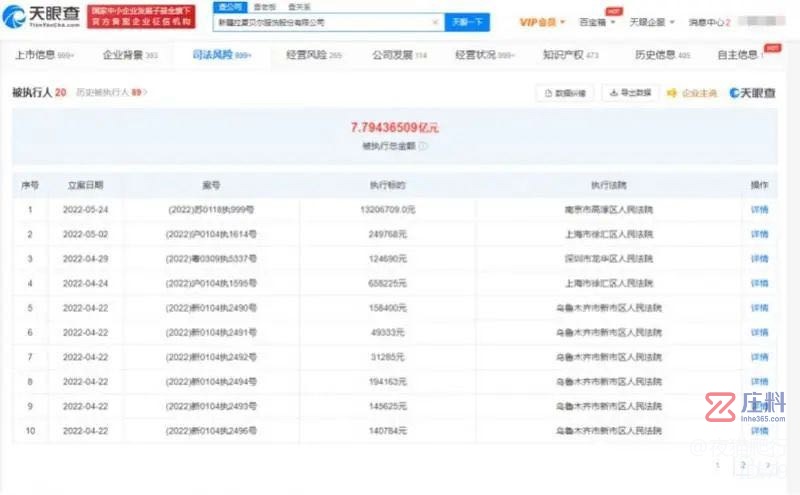The image size is (800, 495).
Task: Select the amount 658225元
Action: click(388, 283)
